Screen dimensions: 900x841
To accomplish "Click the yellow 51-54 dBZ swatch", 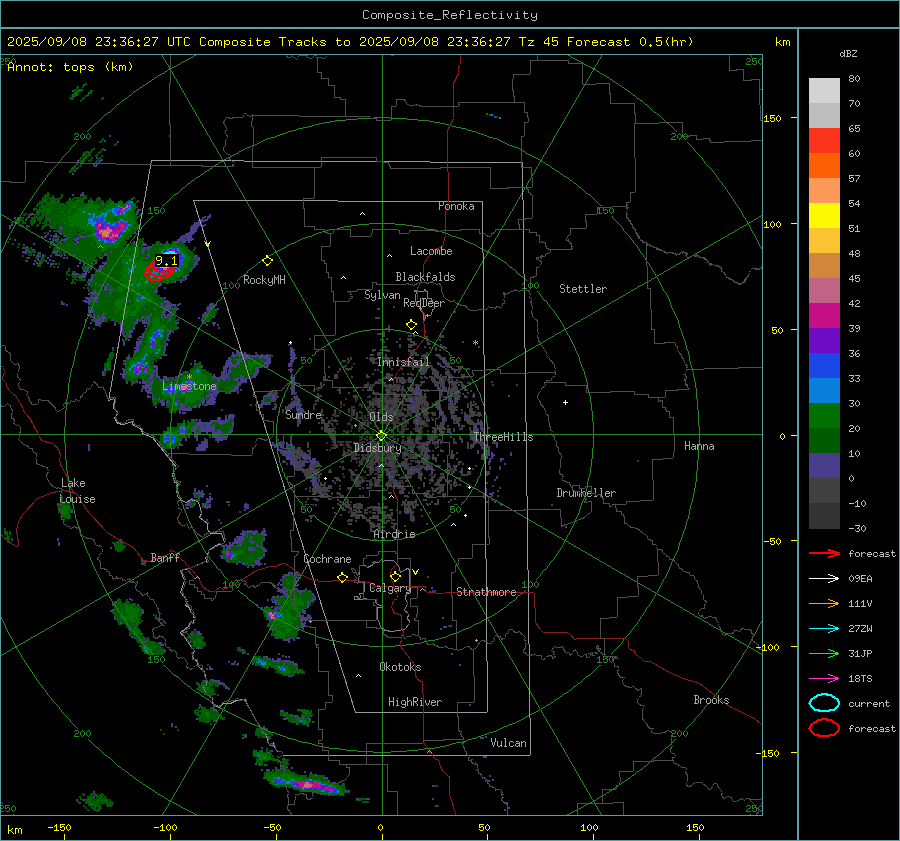I will pos(824,216).
